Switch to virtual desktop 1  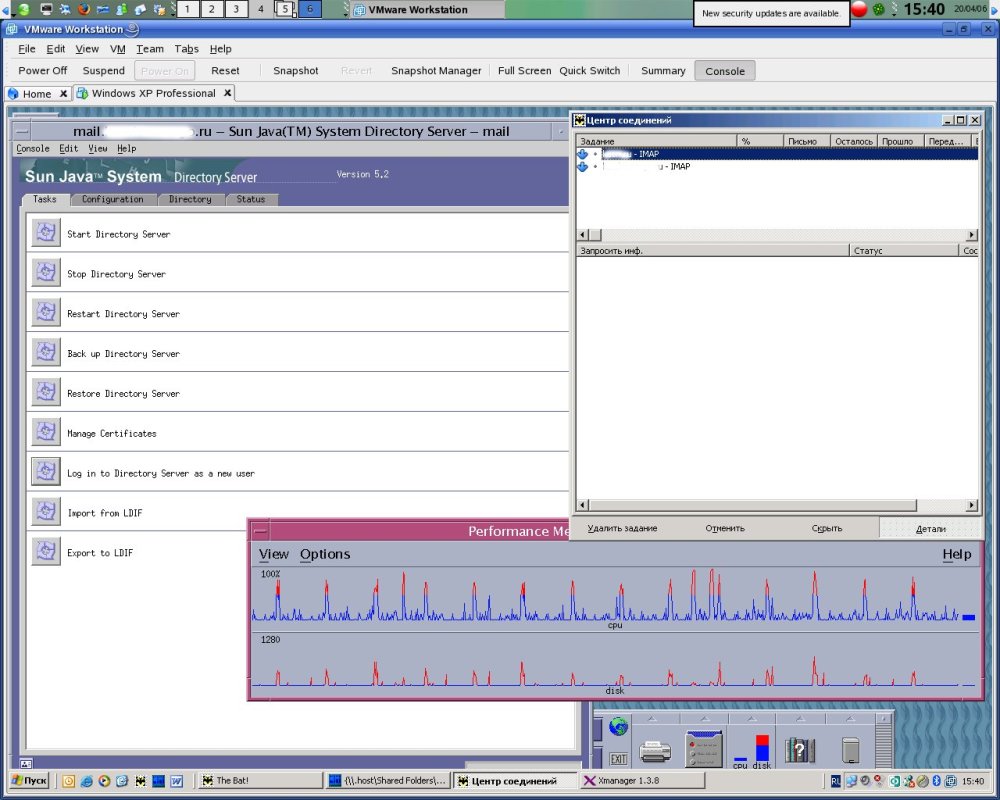click(x=188, y=9)
